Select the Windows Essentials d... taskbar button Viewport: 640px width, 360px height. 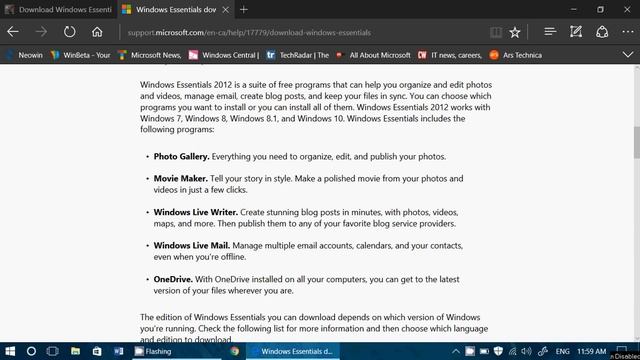pos(293,351)
